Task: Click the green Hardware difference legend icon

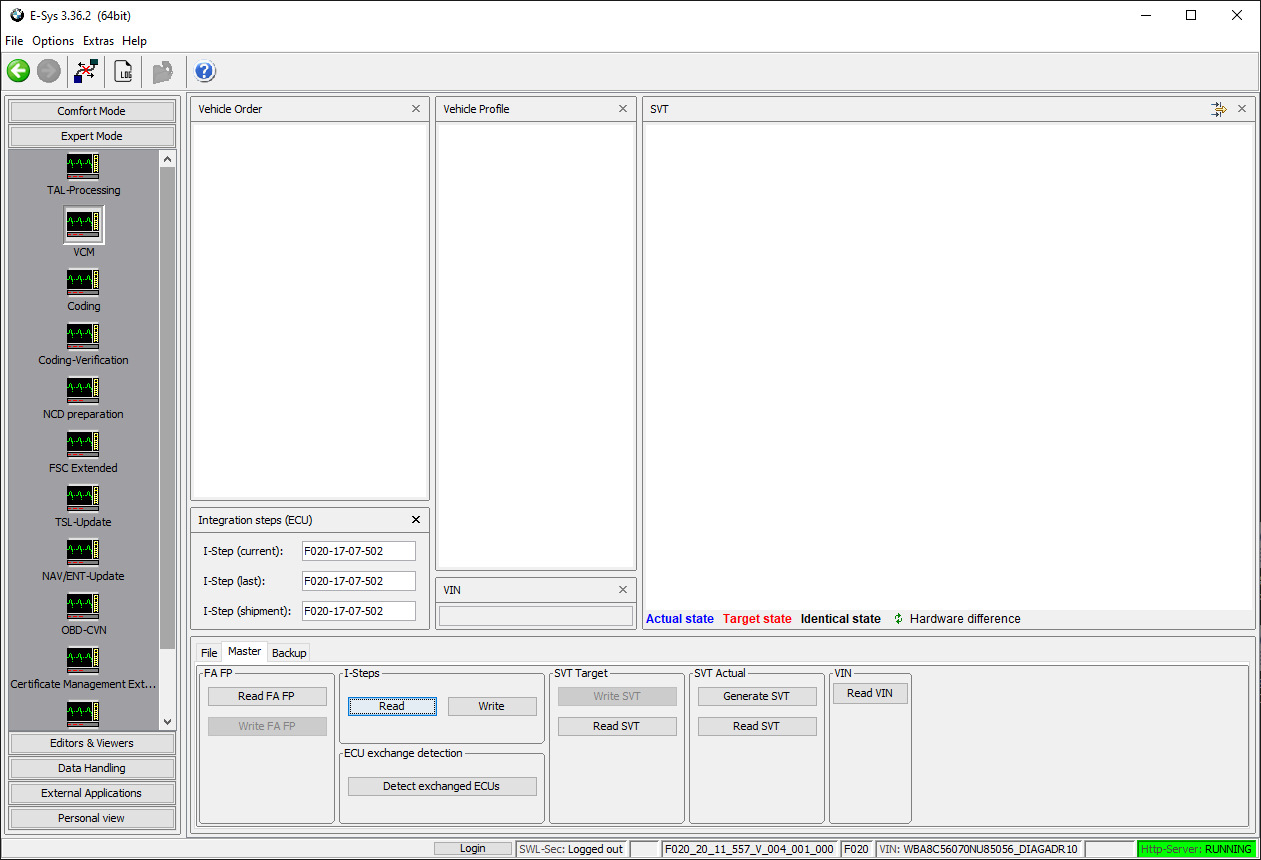Action: point(898,619)
